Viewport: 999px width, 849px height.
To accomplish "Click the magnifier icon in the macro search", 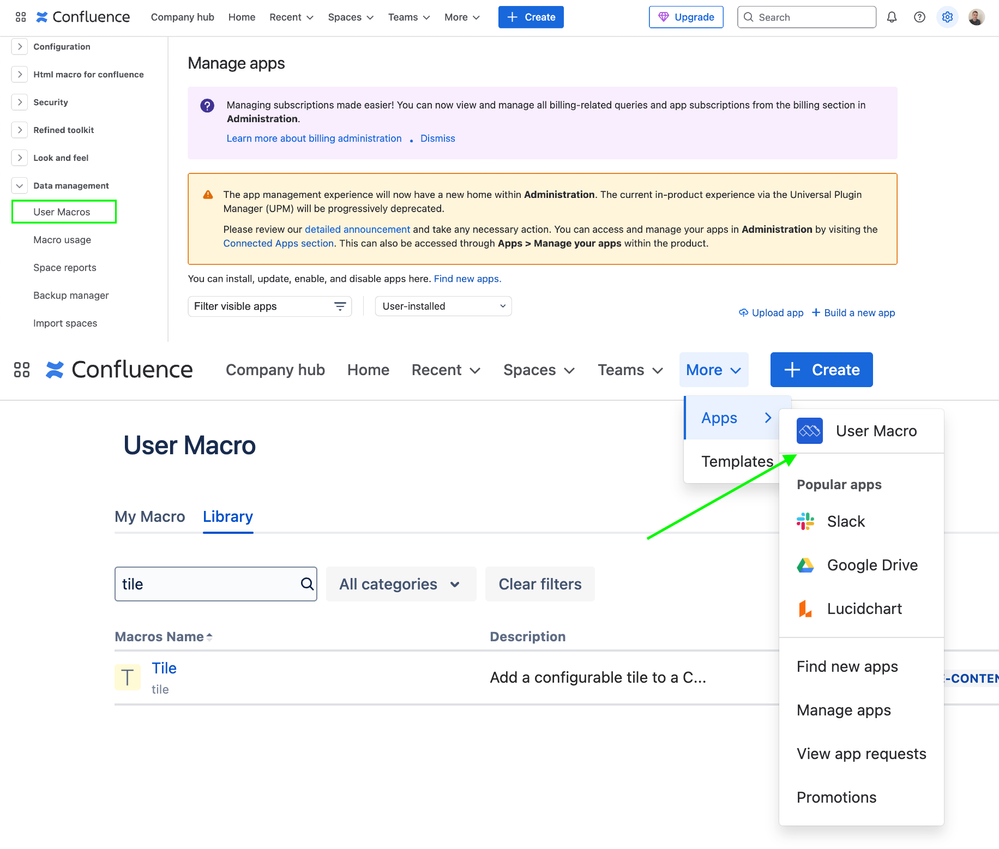I will pyautogui.click(x=307, y=584).
